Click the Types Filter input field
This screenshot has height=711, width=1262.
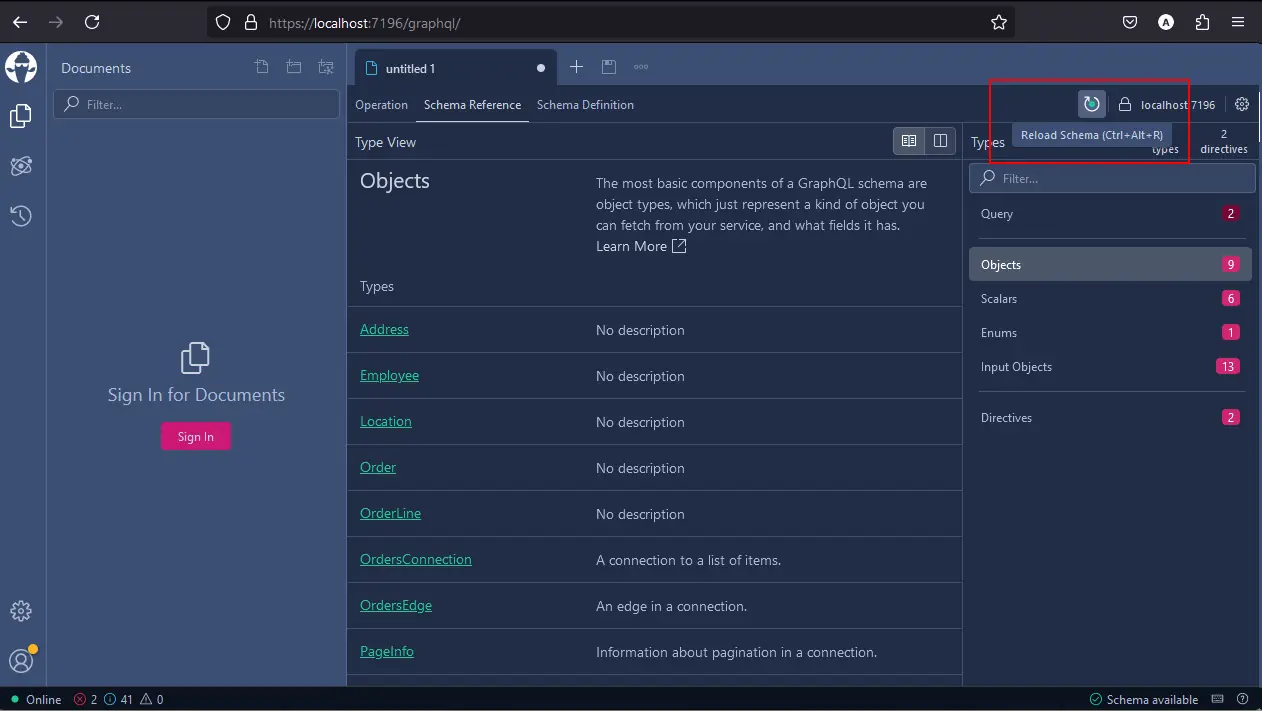click(x=1112, y=178)
